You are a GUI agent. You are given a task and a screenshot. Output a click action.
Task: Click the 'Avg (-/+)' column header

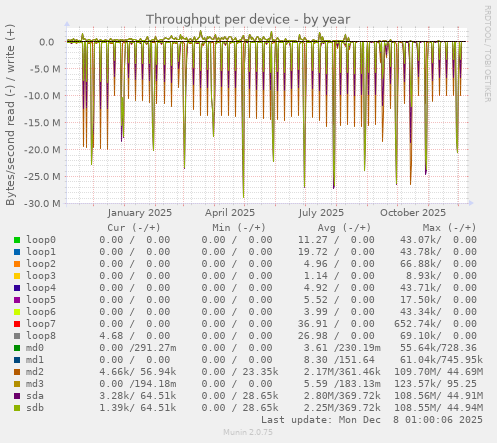344,228
